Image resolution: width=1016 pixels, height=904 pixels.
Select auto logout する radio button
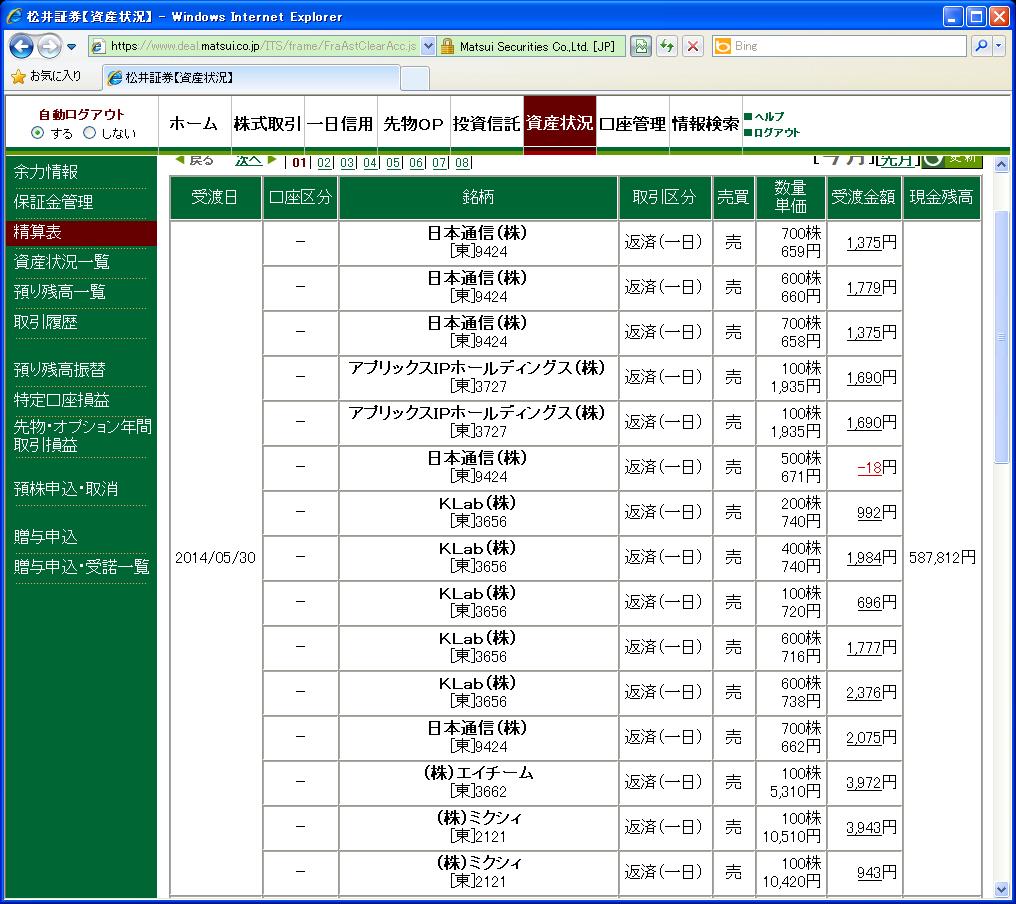[x=38, y=133]
